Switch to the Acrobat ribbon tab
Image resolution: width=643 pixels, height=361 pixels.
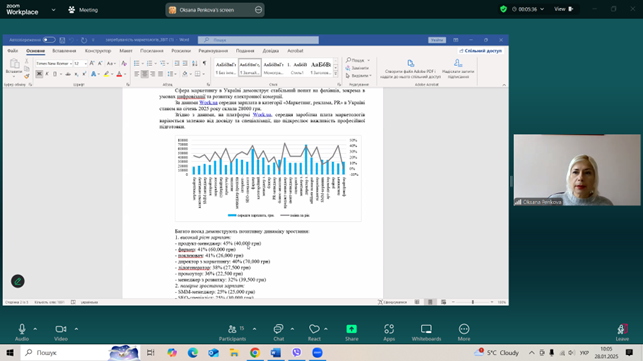295,51
